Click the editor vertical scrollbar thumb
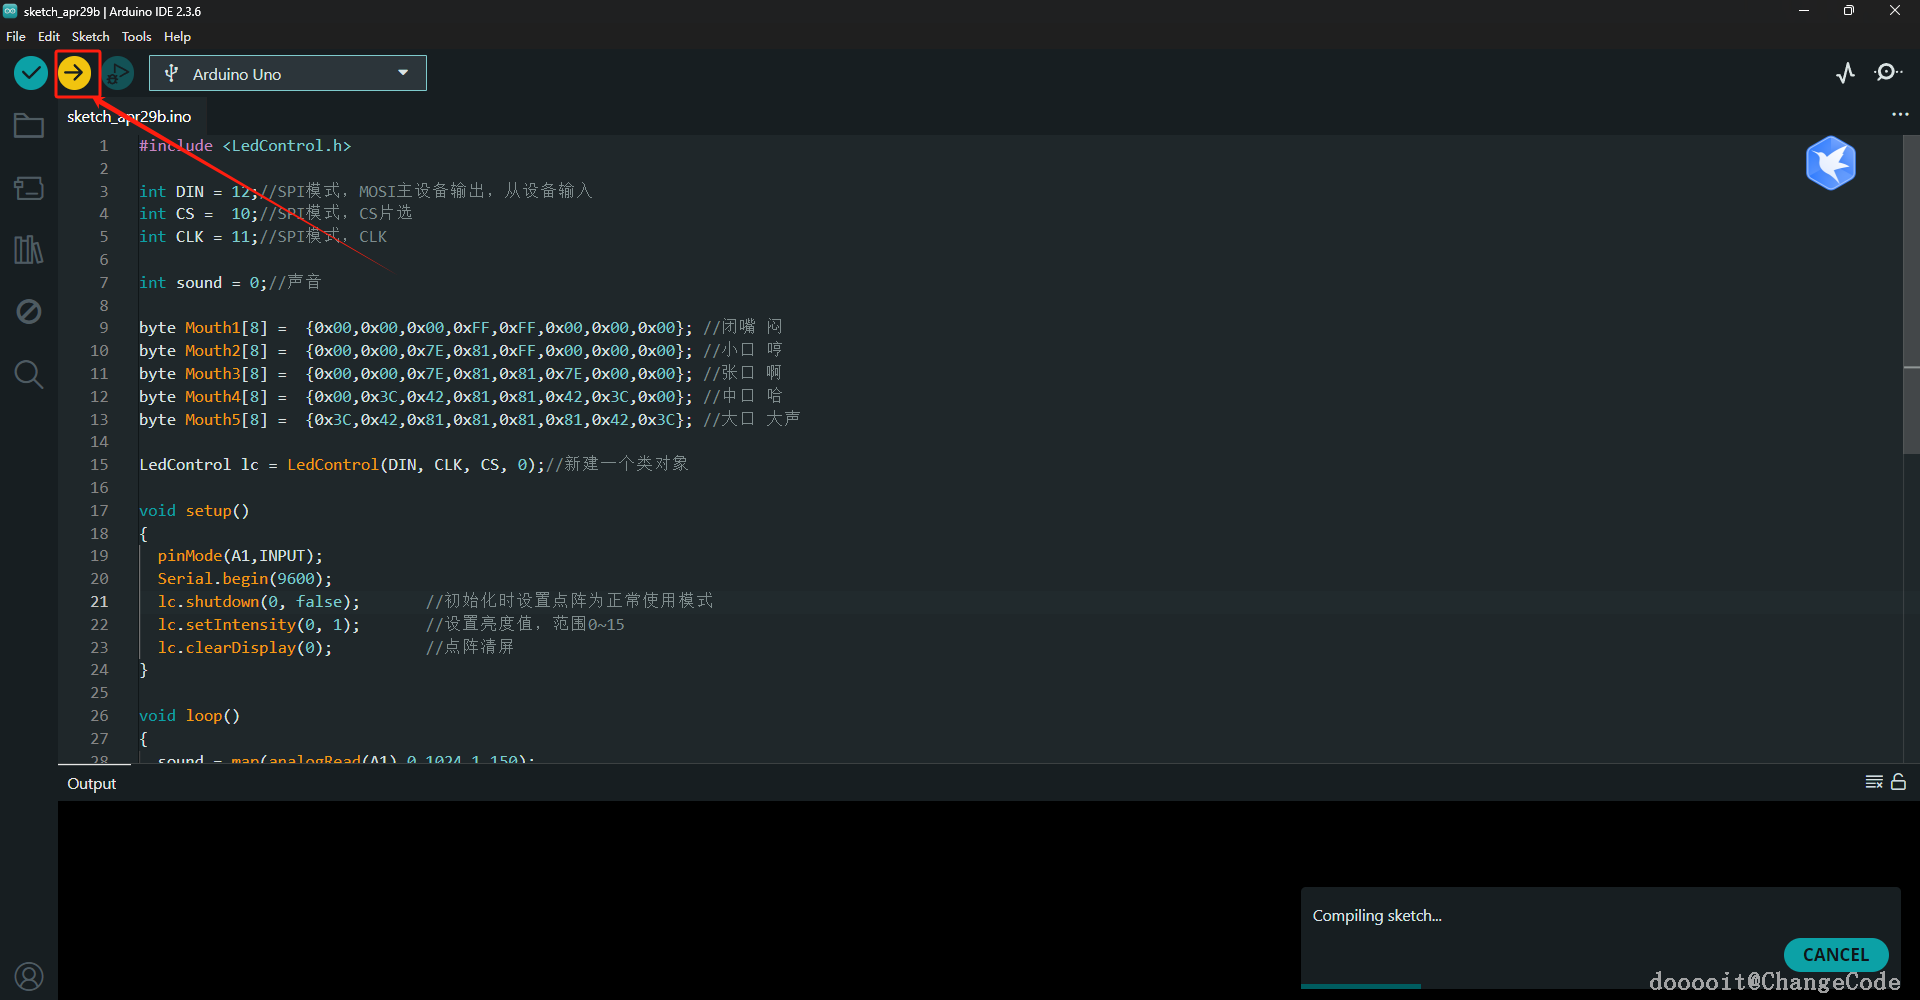1920x1000 pixels. [x=1911, y=295]
